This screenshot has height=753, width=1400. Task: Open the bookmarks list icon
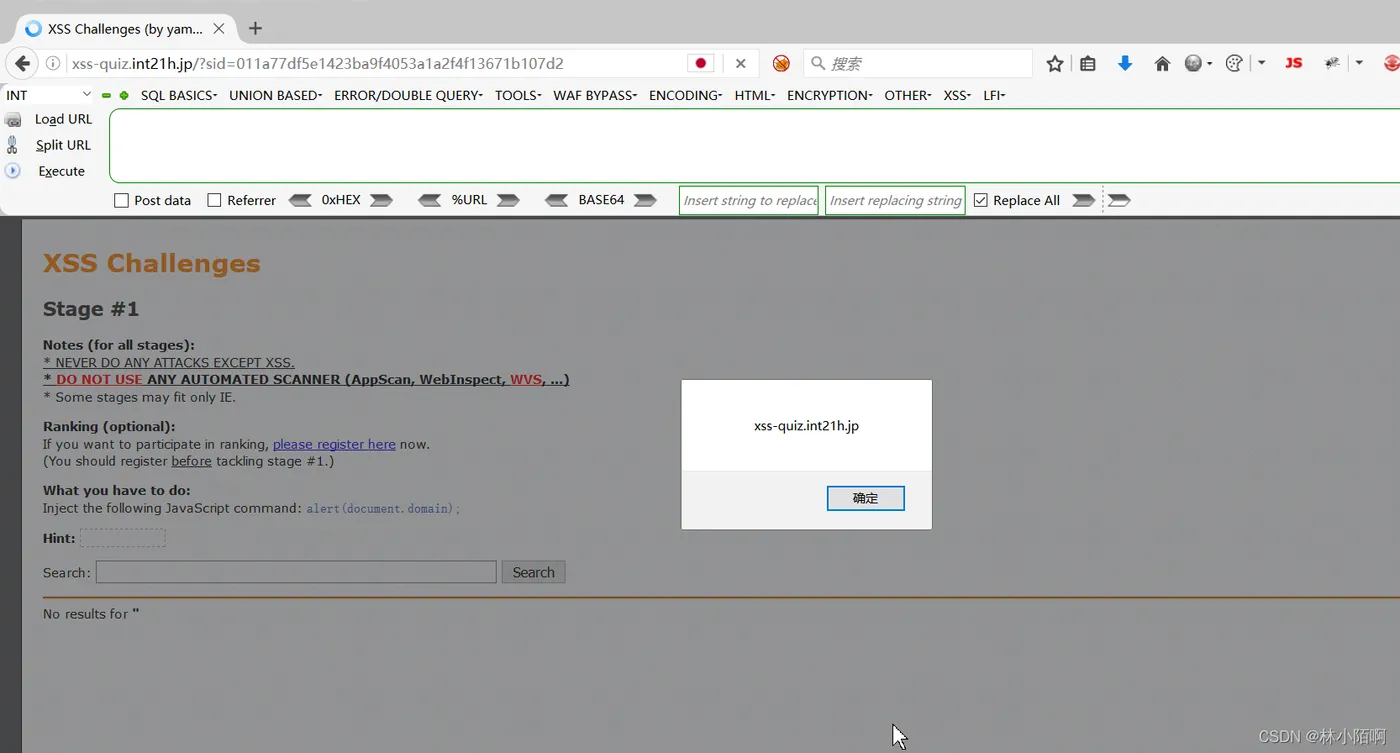pyautogui.click(x=1088, y=63)
